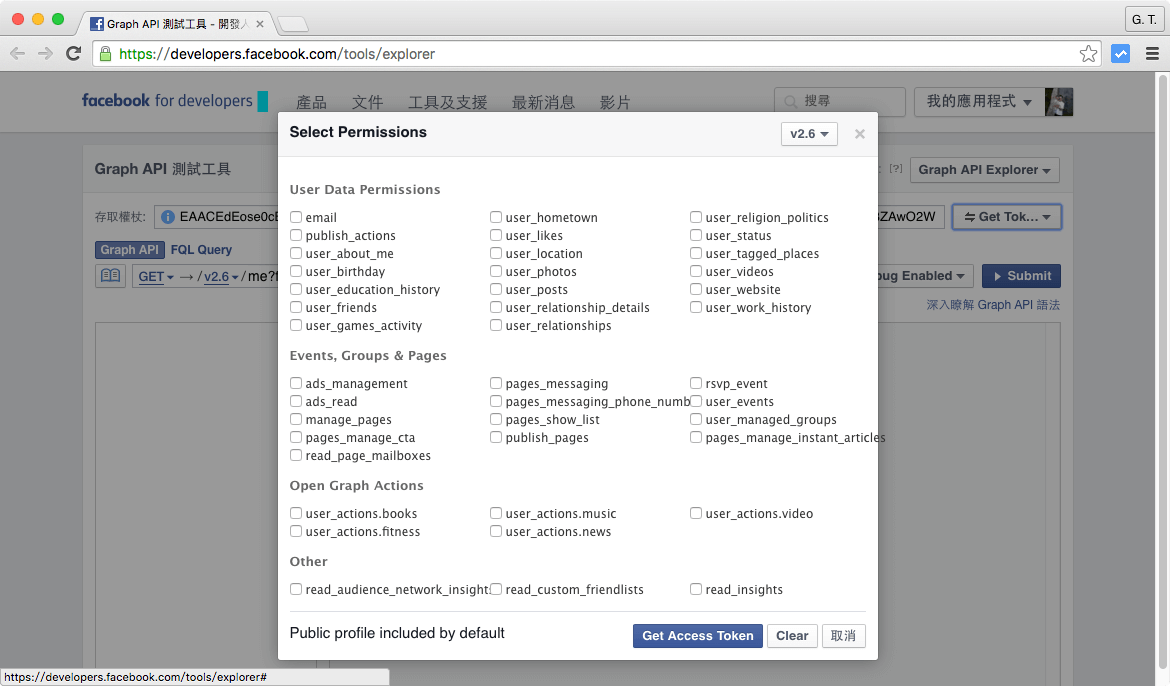Close the Select Permissions dialog with X

pos(859,134)
